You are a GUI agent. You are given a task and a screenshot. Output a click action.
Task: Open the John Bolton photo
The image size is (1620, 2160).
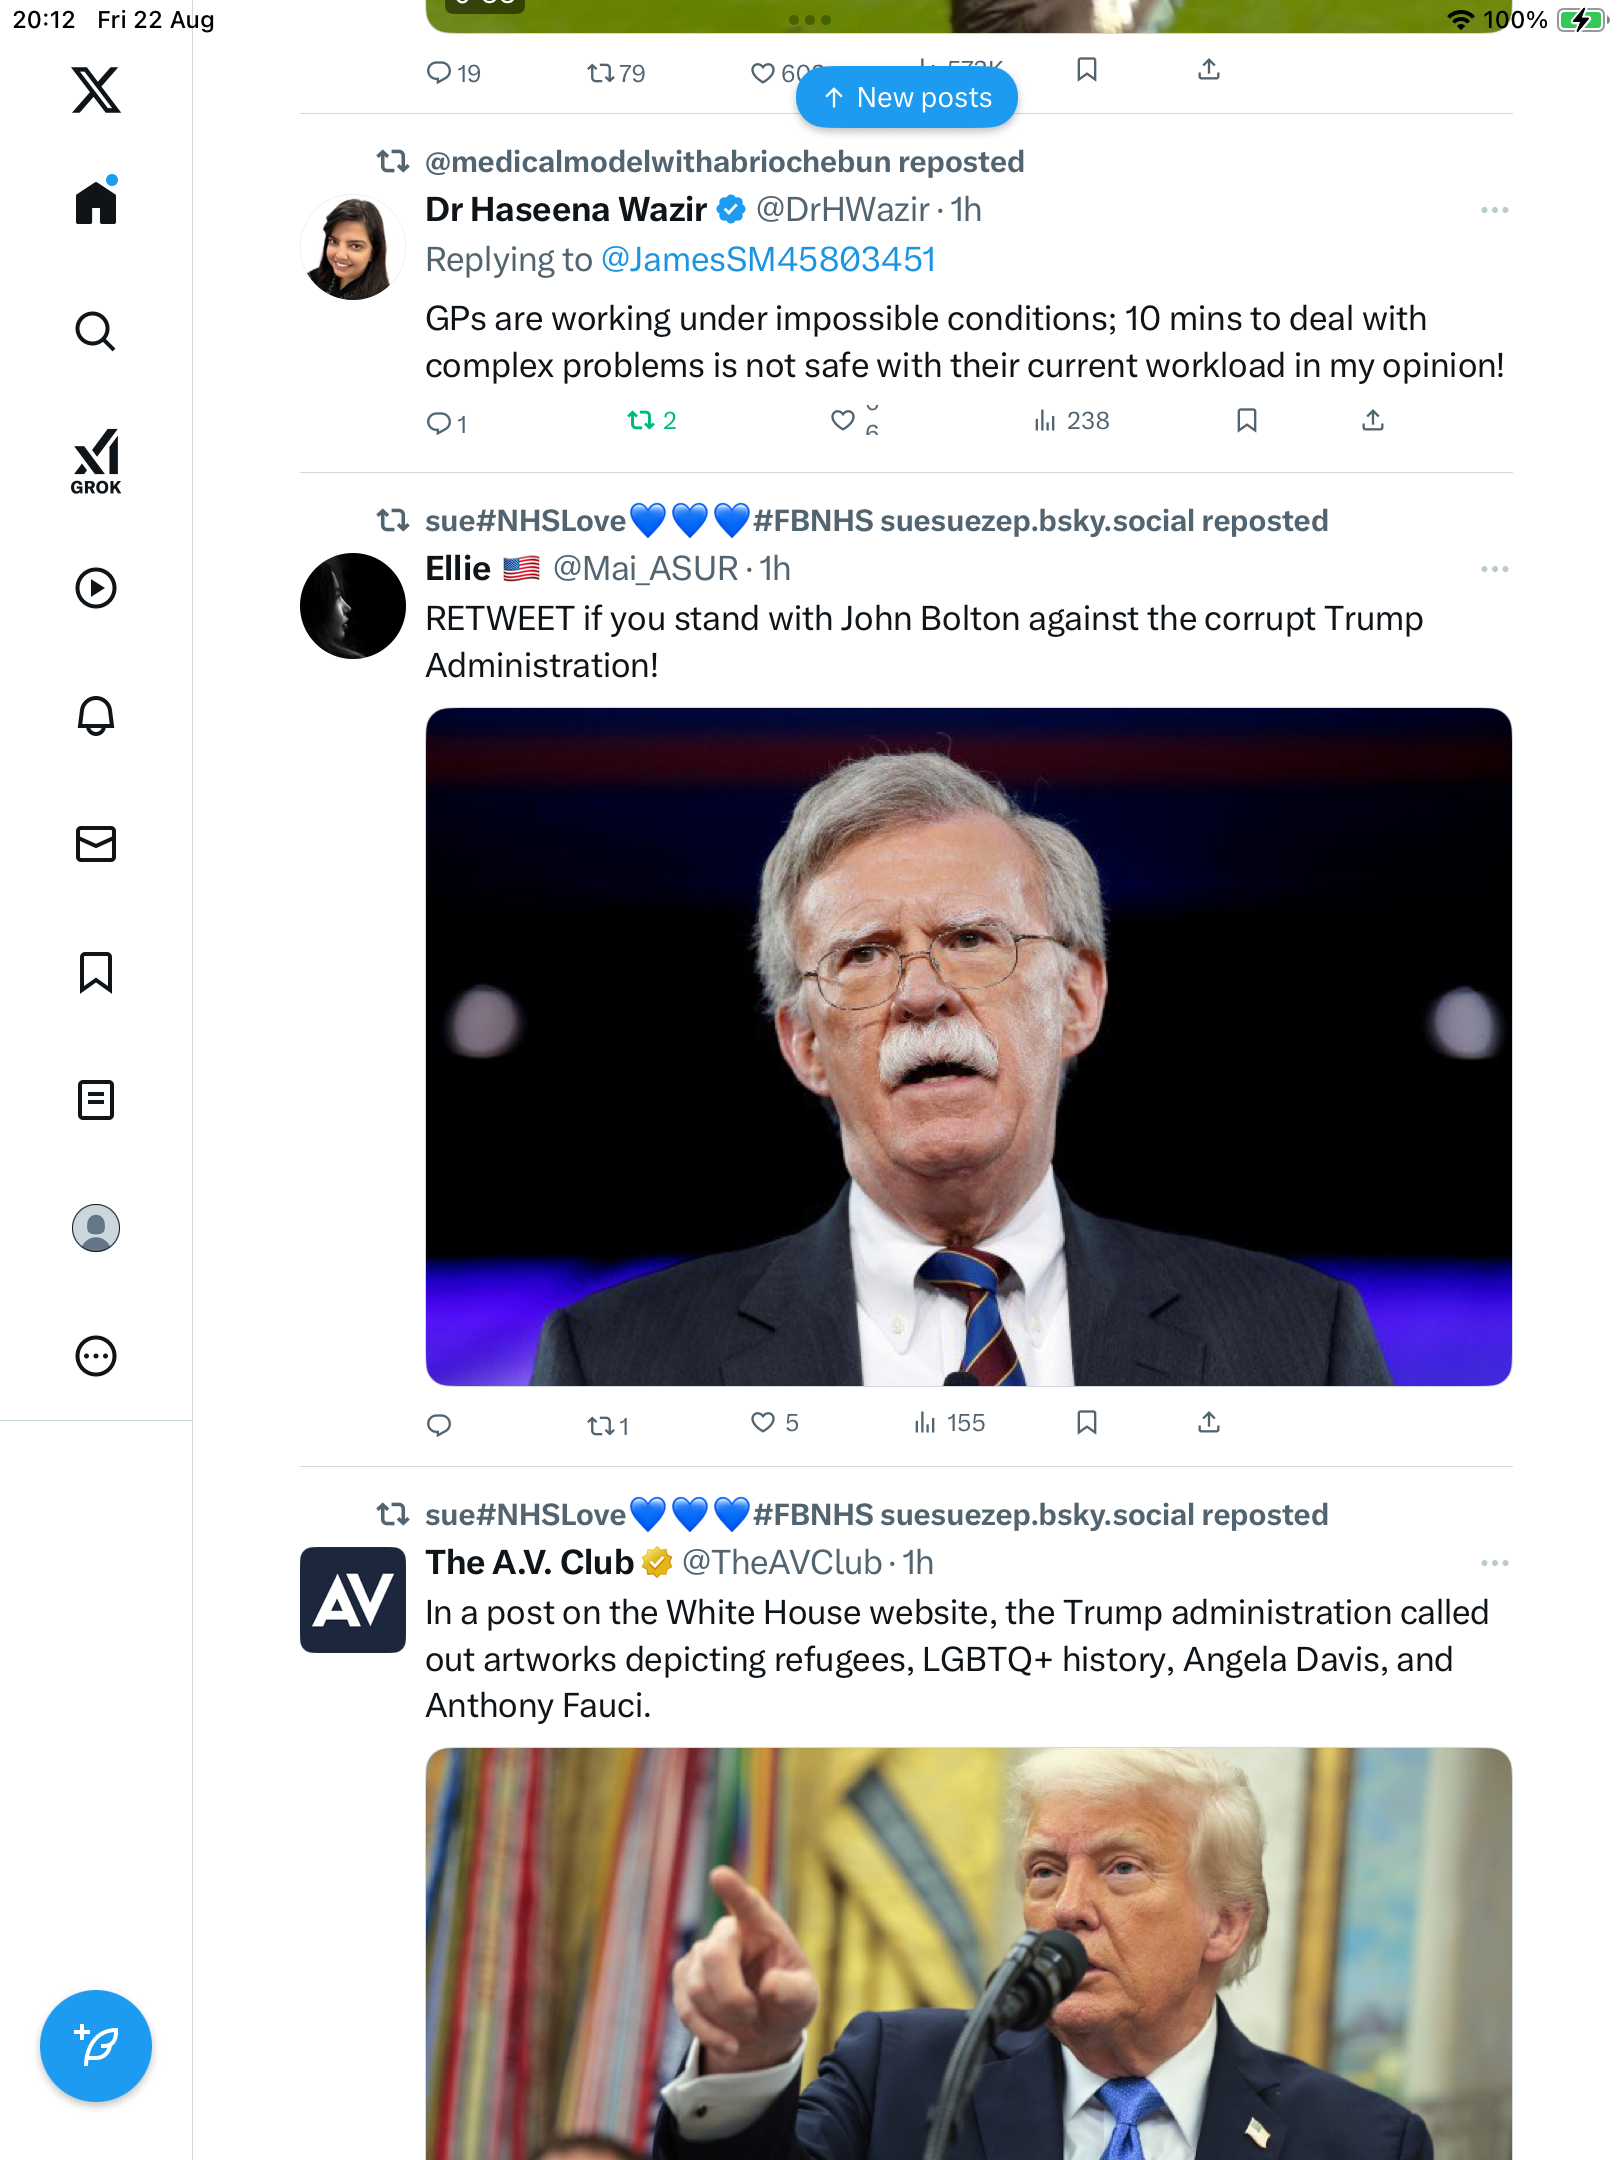click(968, 1046)
